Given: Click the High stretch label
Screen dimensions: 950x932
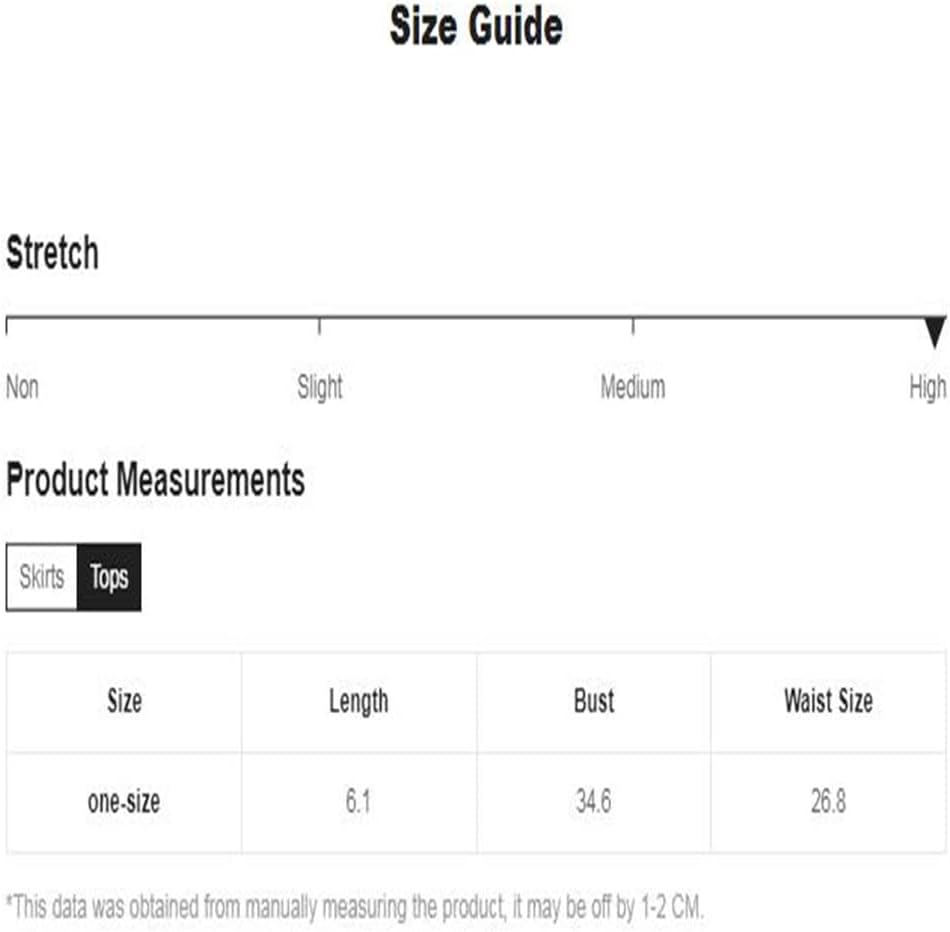Looking at the screenshot, I should (927, 387).
